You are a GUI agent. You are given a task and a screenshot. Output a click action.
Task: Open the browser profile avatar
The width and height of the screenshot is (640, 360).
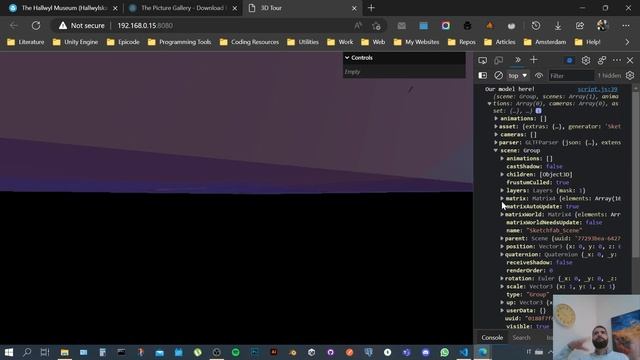[602, 25]
